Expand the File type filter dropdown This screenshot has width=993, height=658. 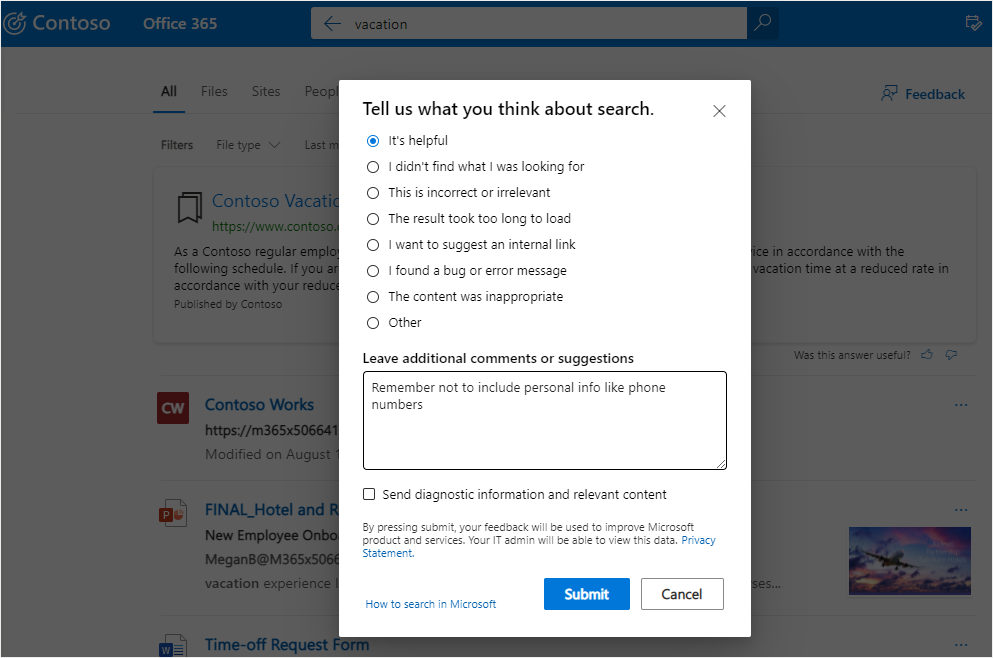pos(248,145)
